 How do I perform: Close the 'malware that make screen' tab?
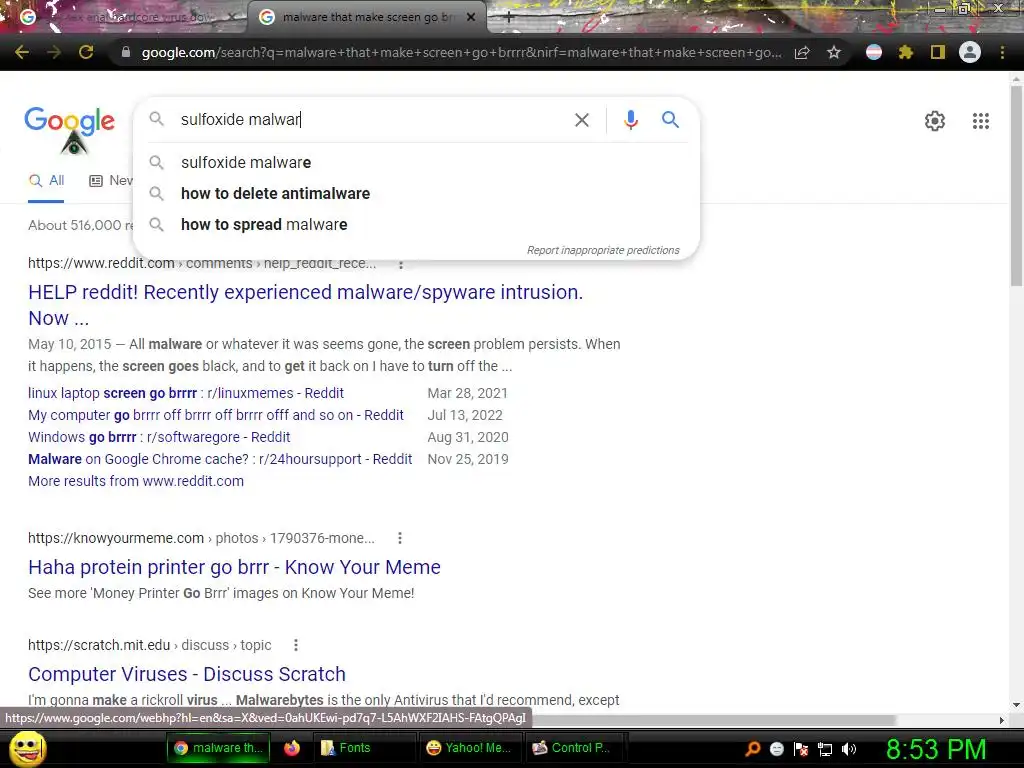[471, 18]
